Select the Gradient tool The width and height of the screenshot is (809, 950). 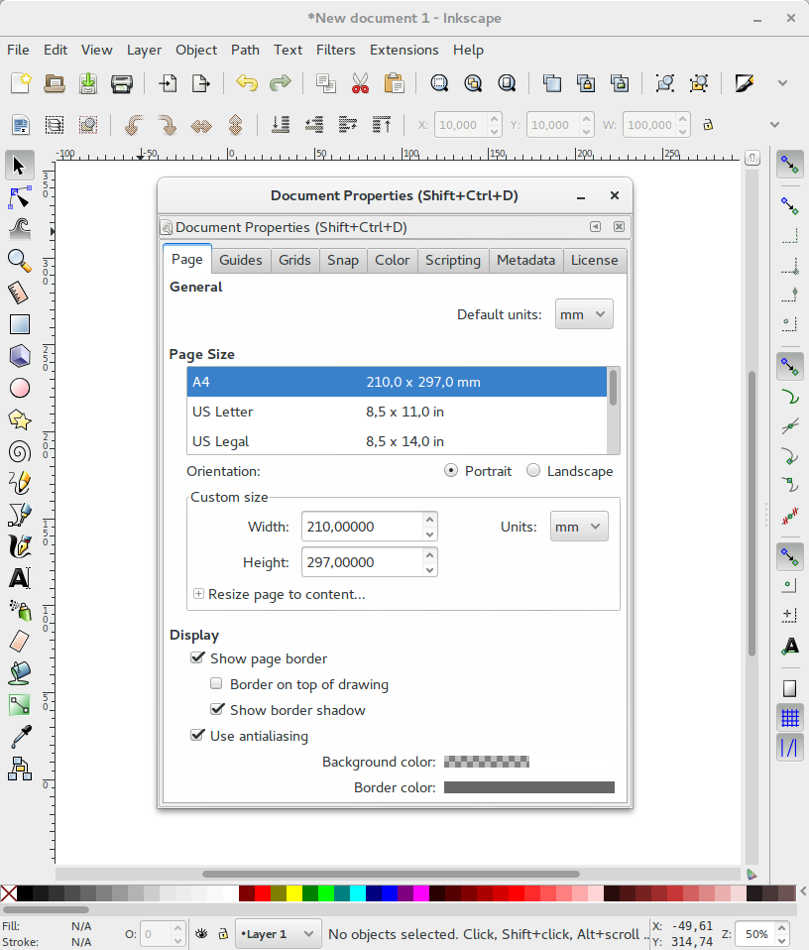pyautogui.click(x=19, y=705)
